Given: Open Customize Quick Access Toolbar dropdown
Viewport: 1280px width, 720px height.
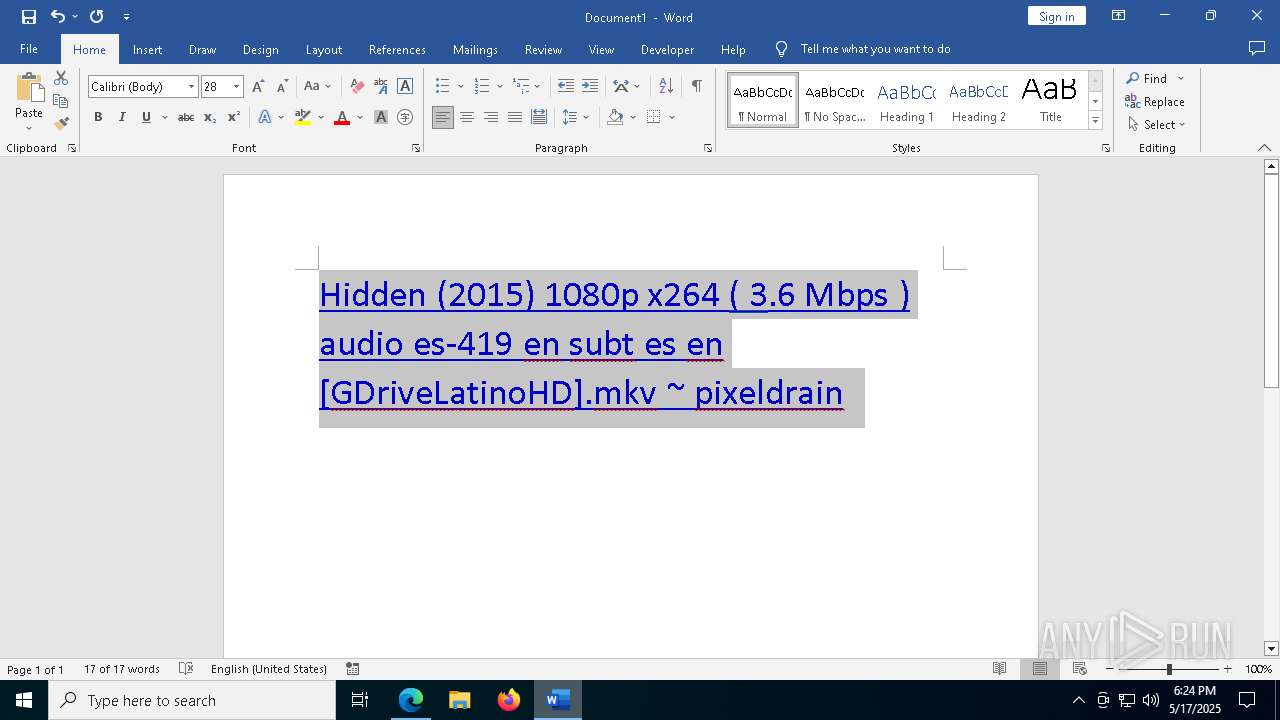Looking at the screenshot, I should pos(126,17).
